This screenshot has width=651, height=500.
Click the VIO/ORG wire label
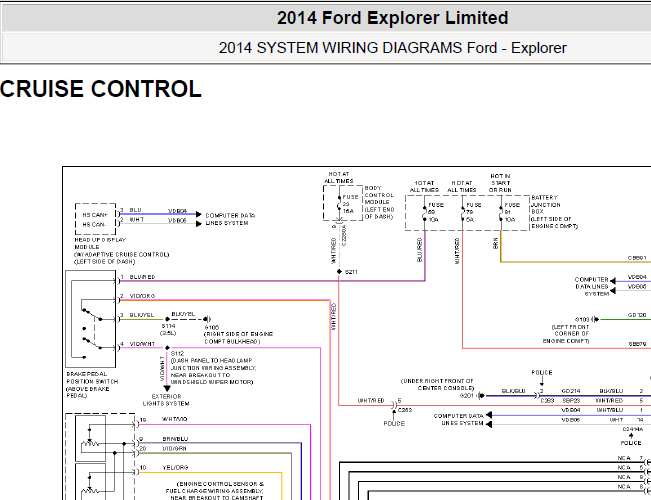pyautogui.click(x=142, y=296)
